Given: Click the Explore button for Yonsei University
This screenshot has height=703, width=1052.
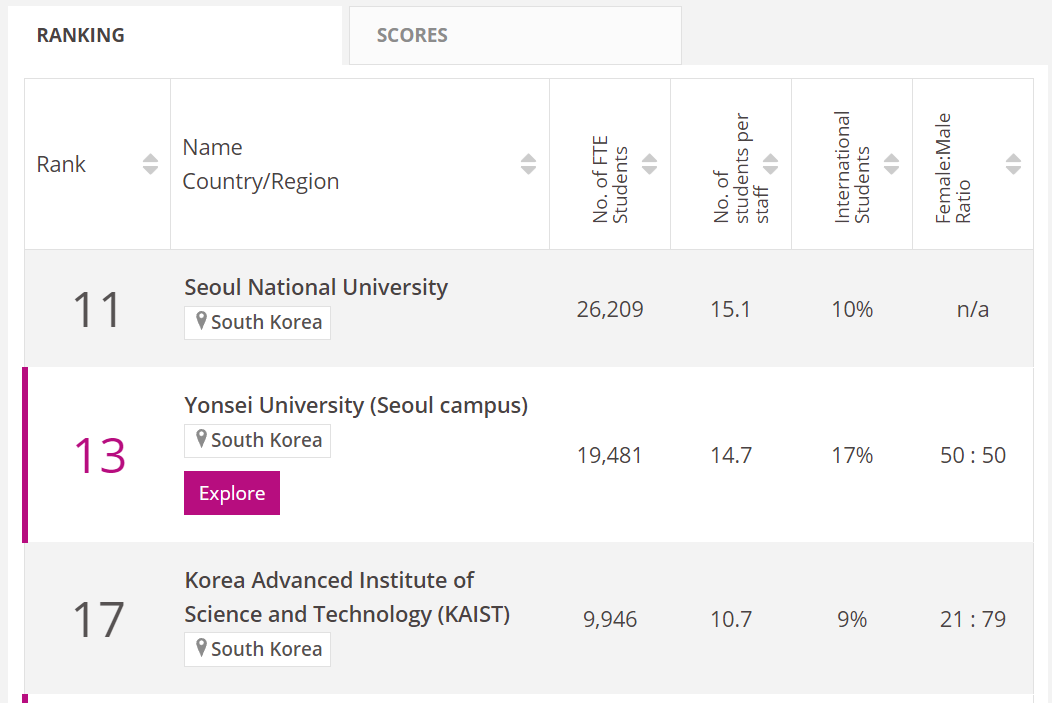Looking at the screenshot, I should coord(232,493).
